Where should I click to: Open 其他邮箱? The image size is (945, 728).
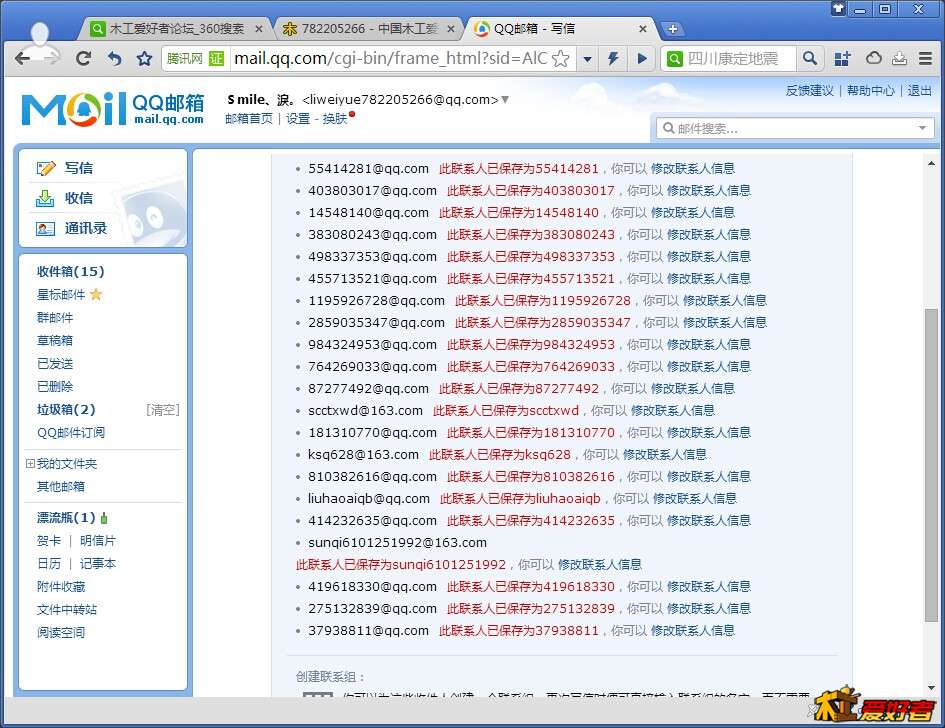coord(61,486)
